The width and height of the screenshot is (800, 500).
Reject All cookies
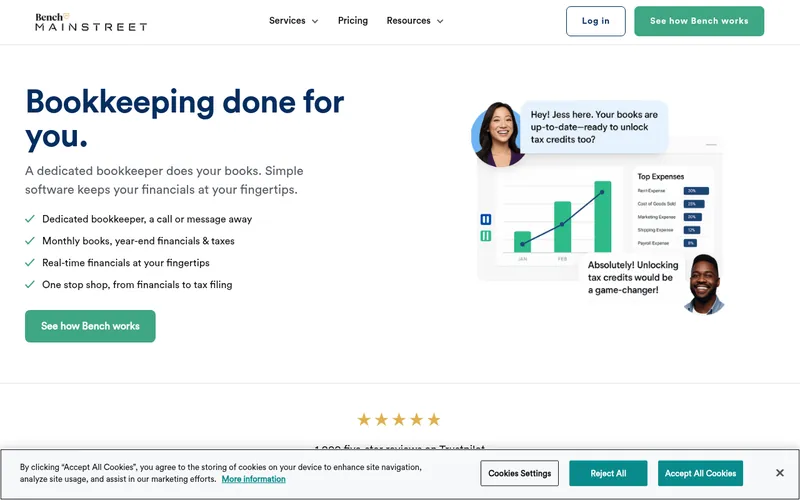pyautogui.click(x=608, y=473)
